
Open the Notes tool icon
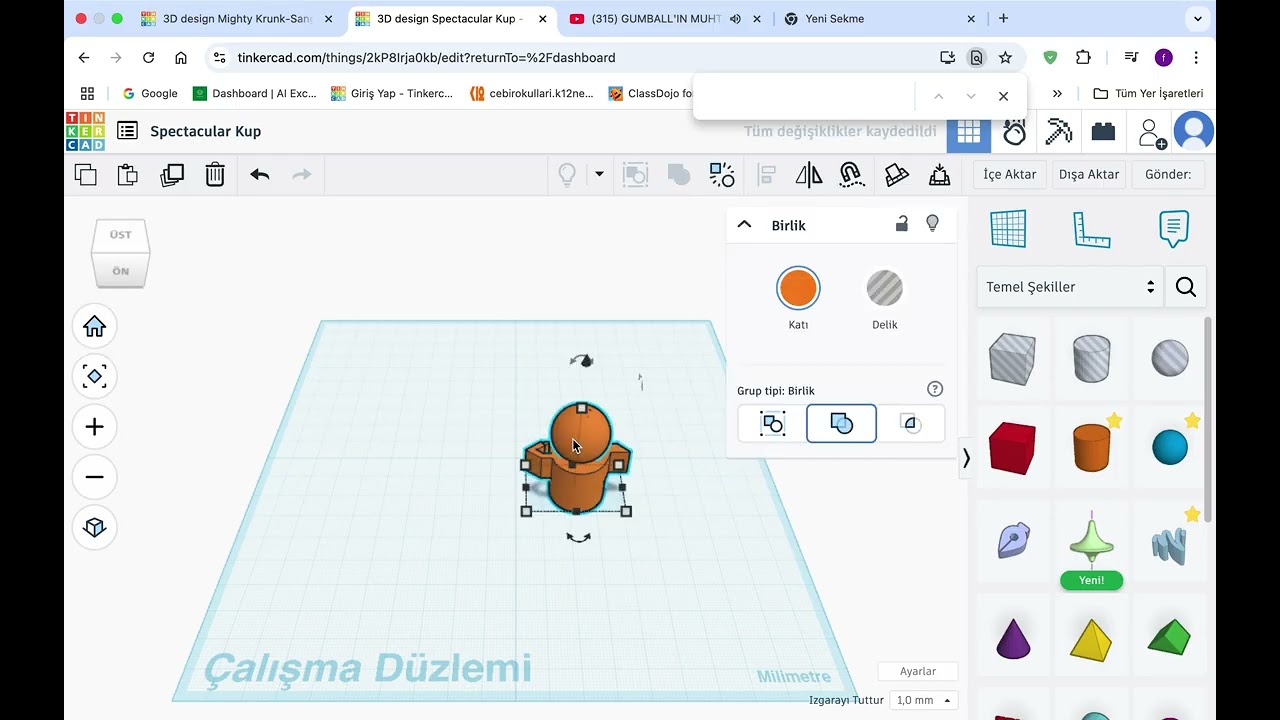pyautogui.click(x=1174, y=229)
